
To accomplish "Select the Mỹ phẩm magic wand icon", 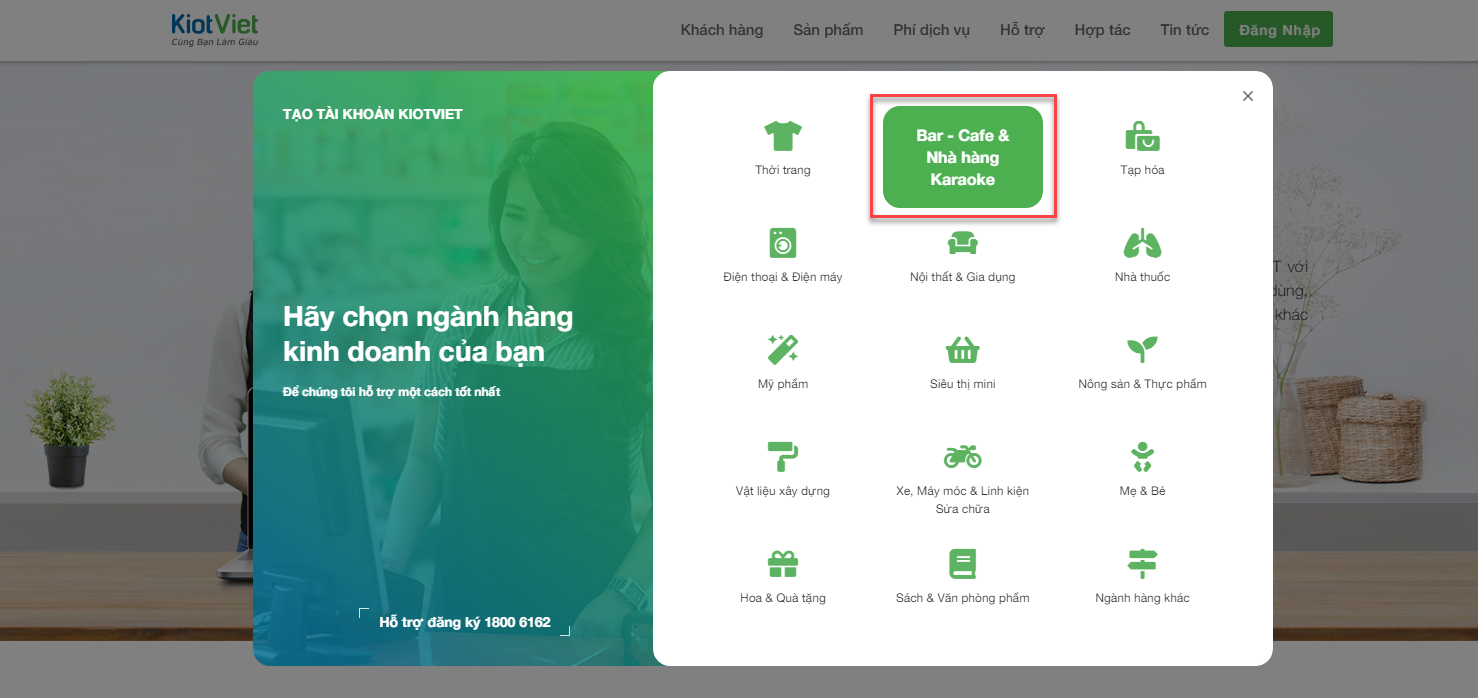I will (x=783, y=350).
